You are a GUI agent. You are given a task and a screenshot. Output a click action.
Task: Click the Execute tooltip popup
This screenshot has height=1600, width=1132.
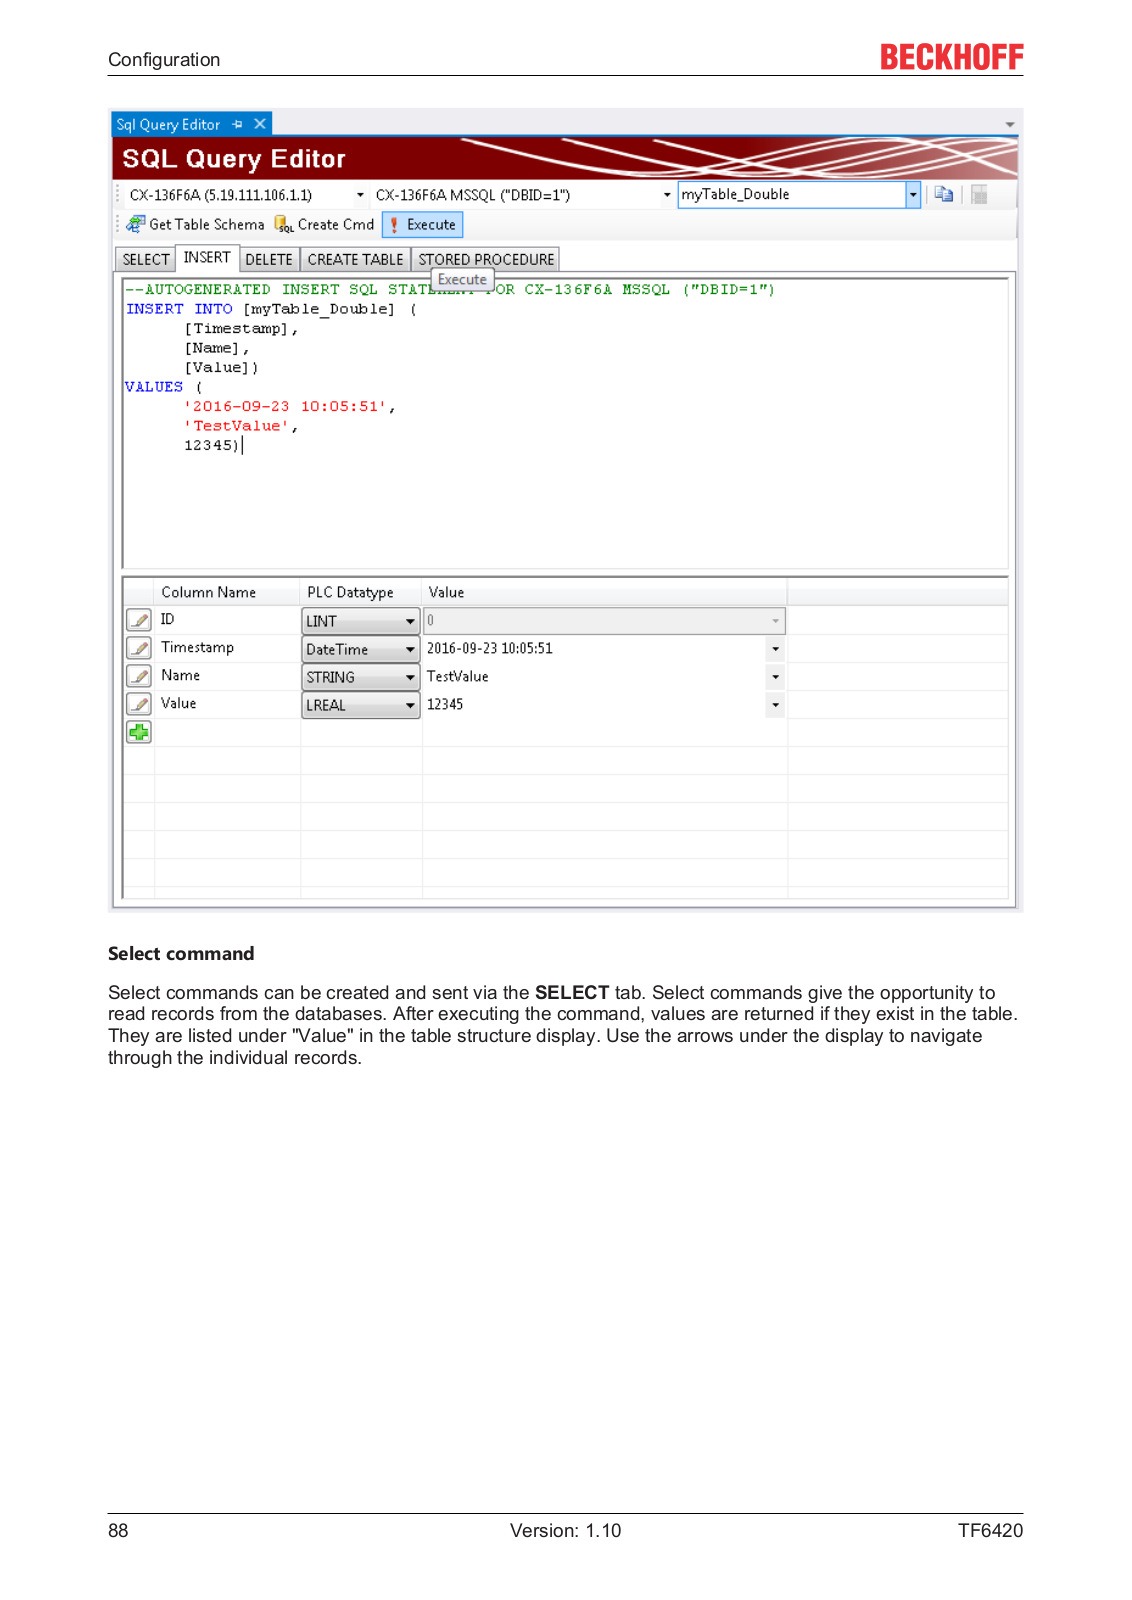462,280
